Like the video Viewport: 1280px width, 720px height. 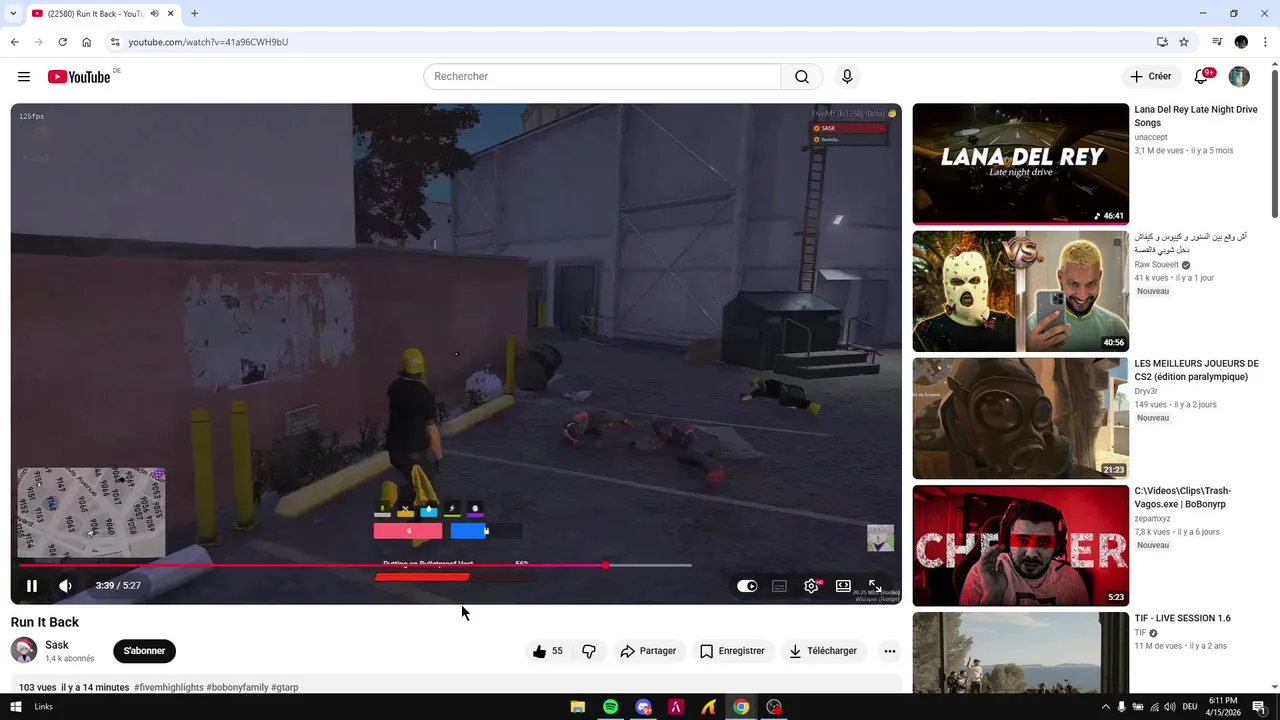click(547, 651)
